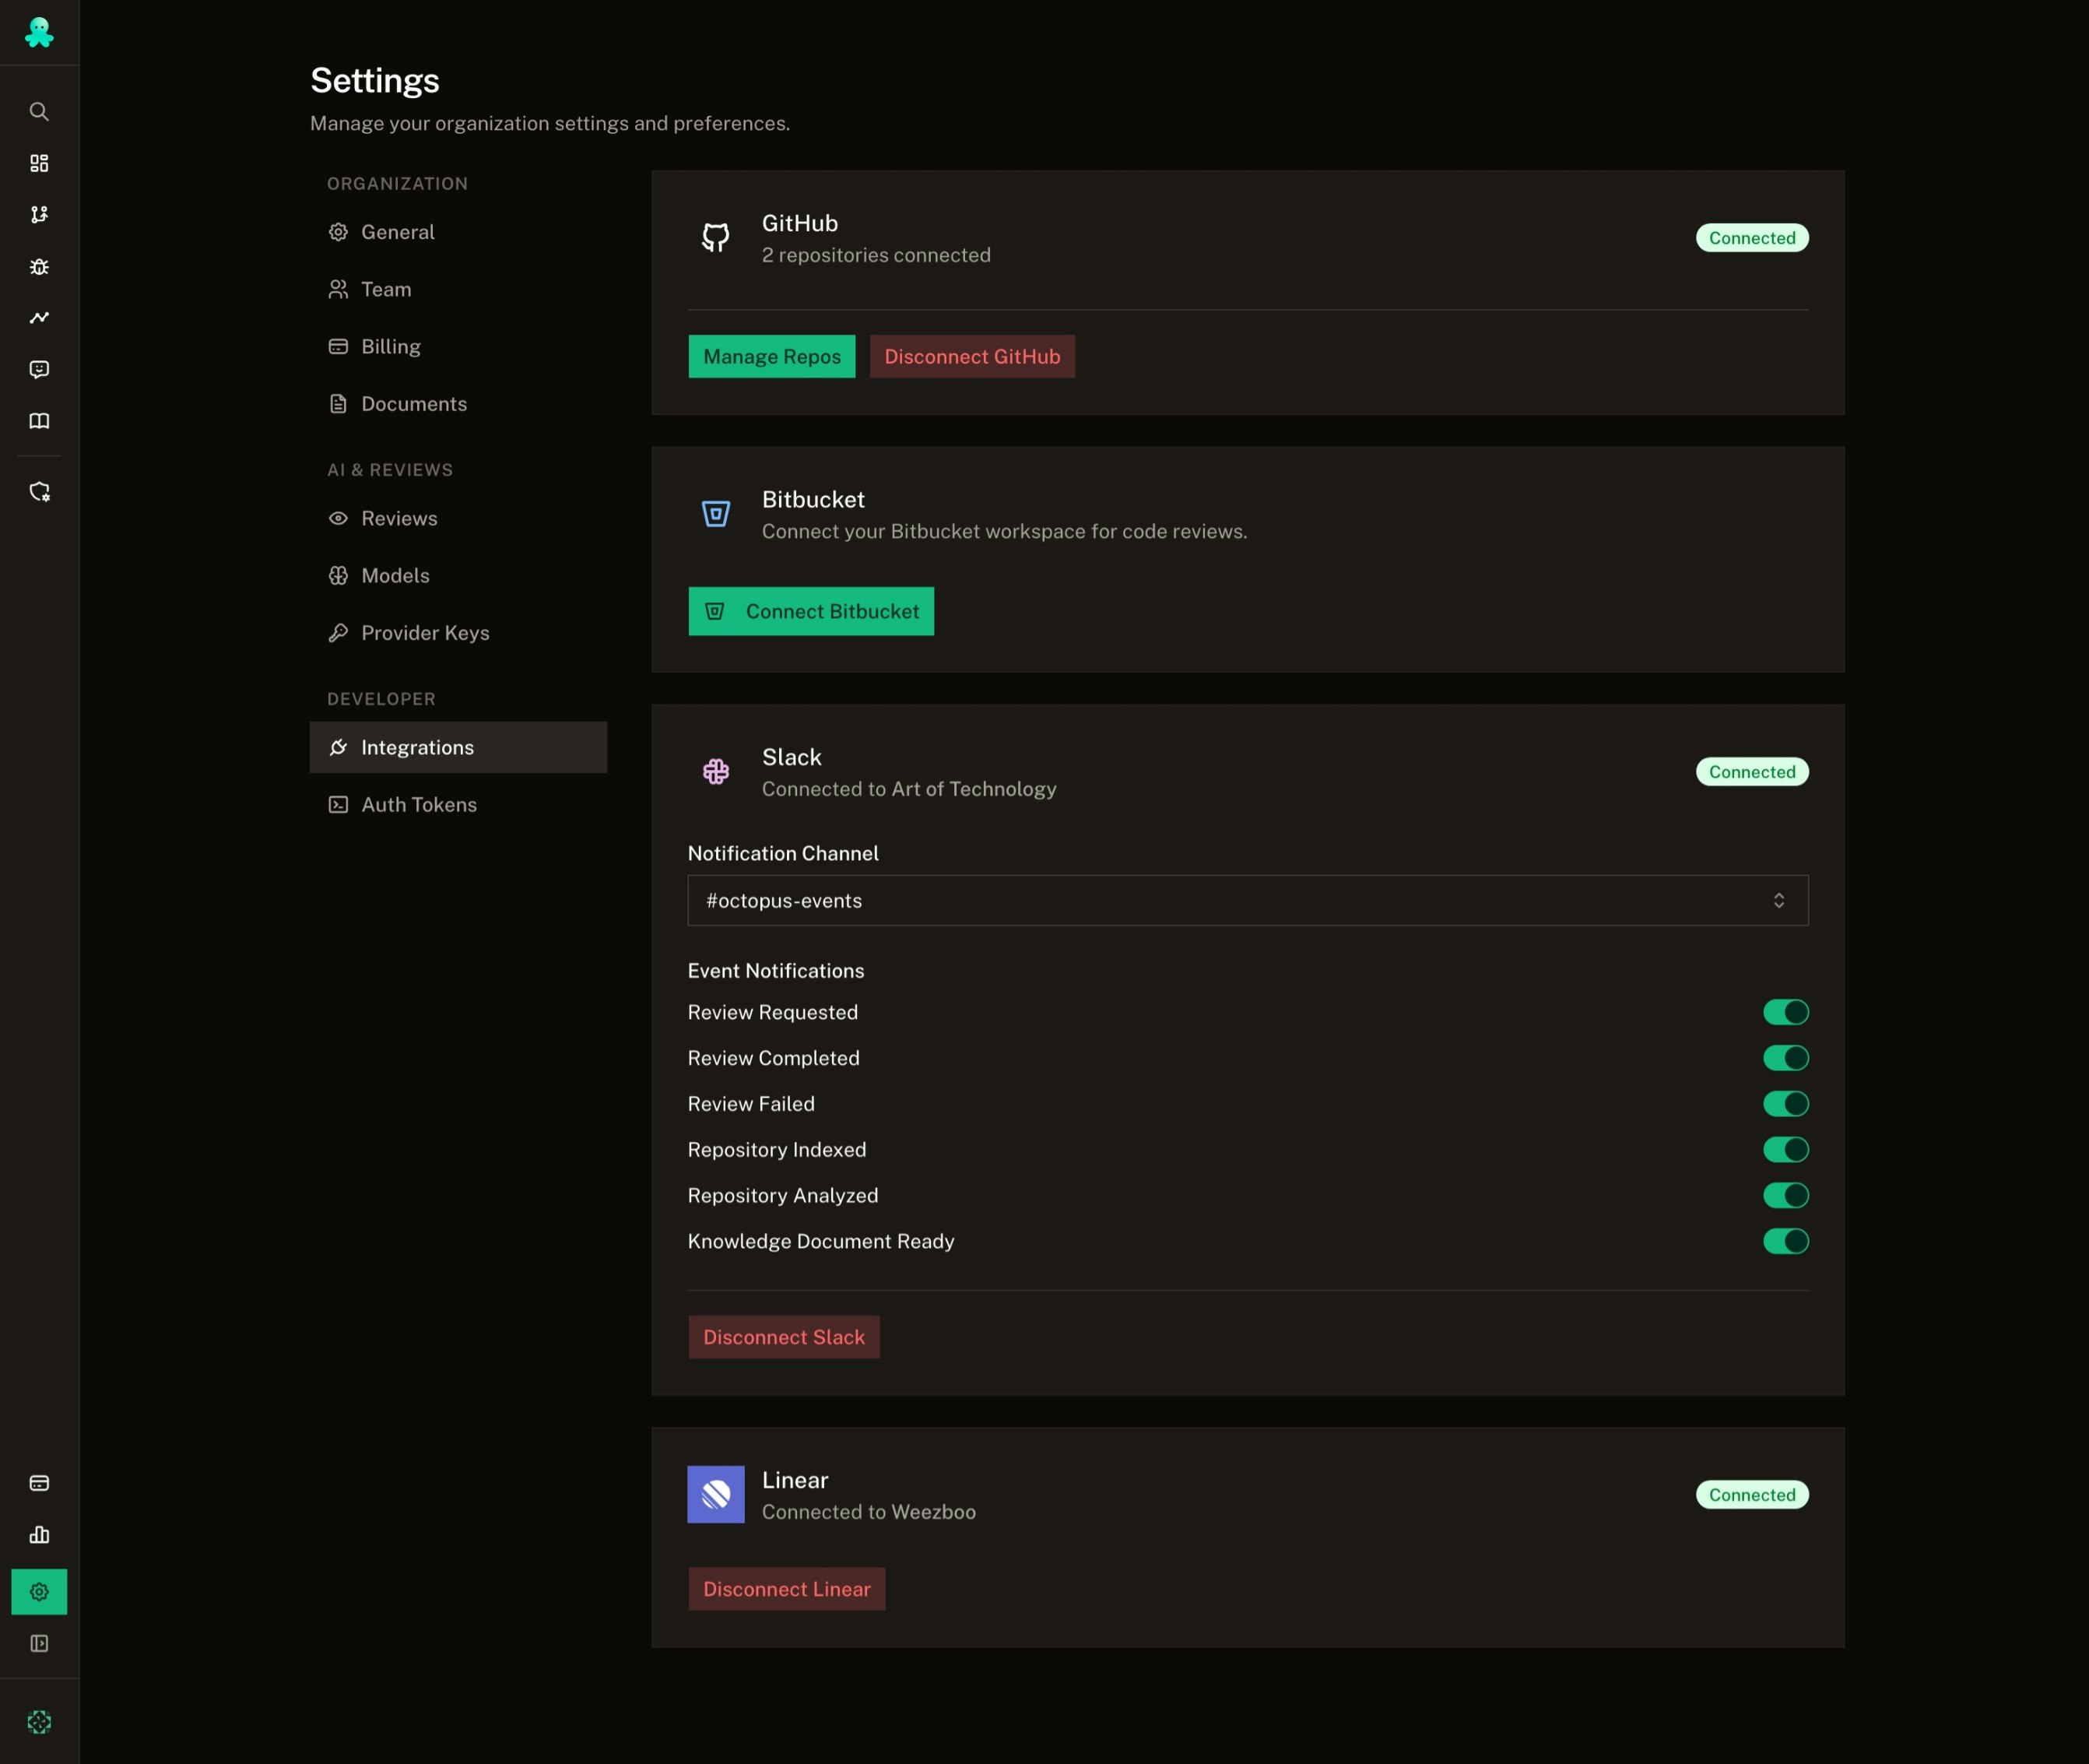Click Disconnect Linear button
The width and height of the screenshot is (2089, 1764).
point(786,1589)
